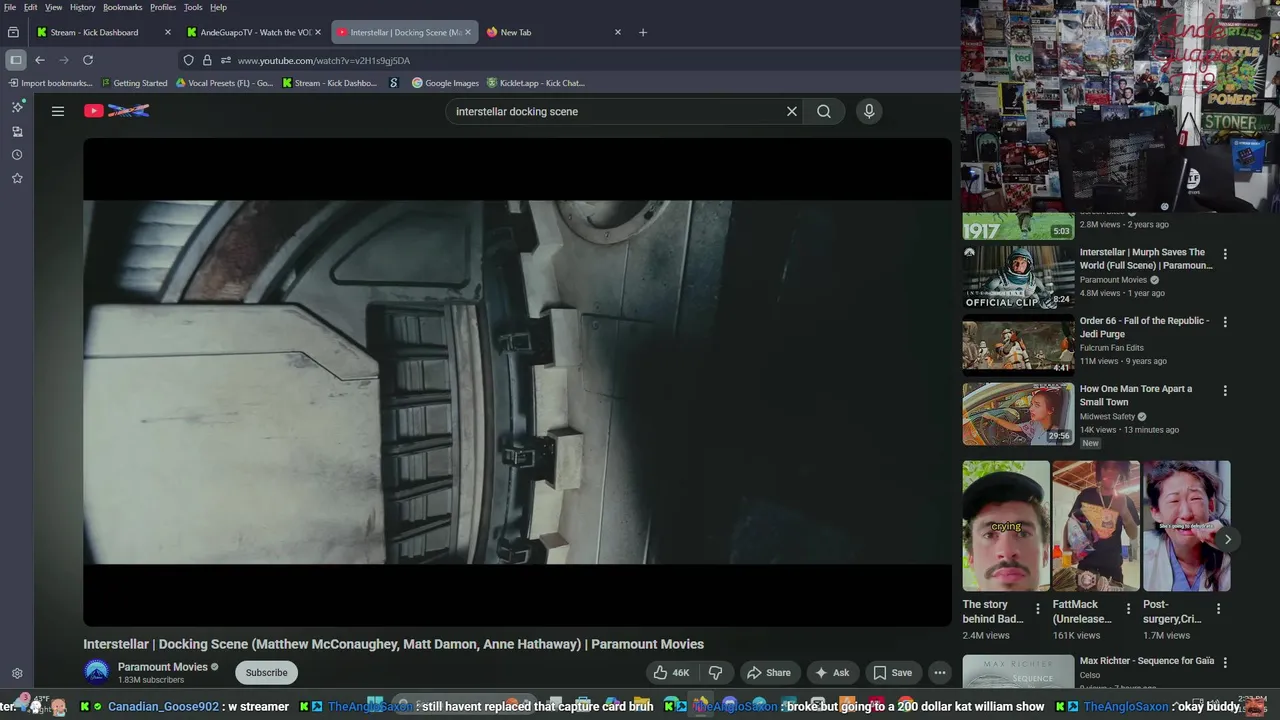
Task: Open site permissions icon in address bar
Action: (x=225, y=60)
